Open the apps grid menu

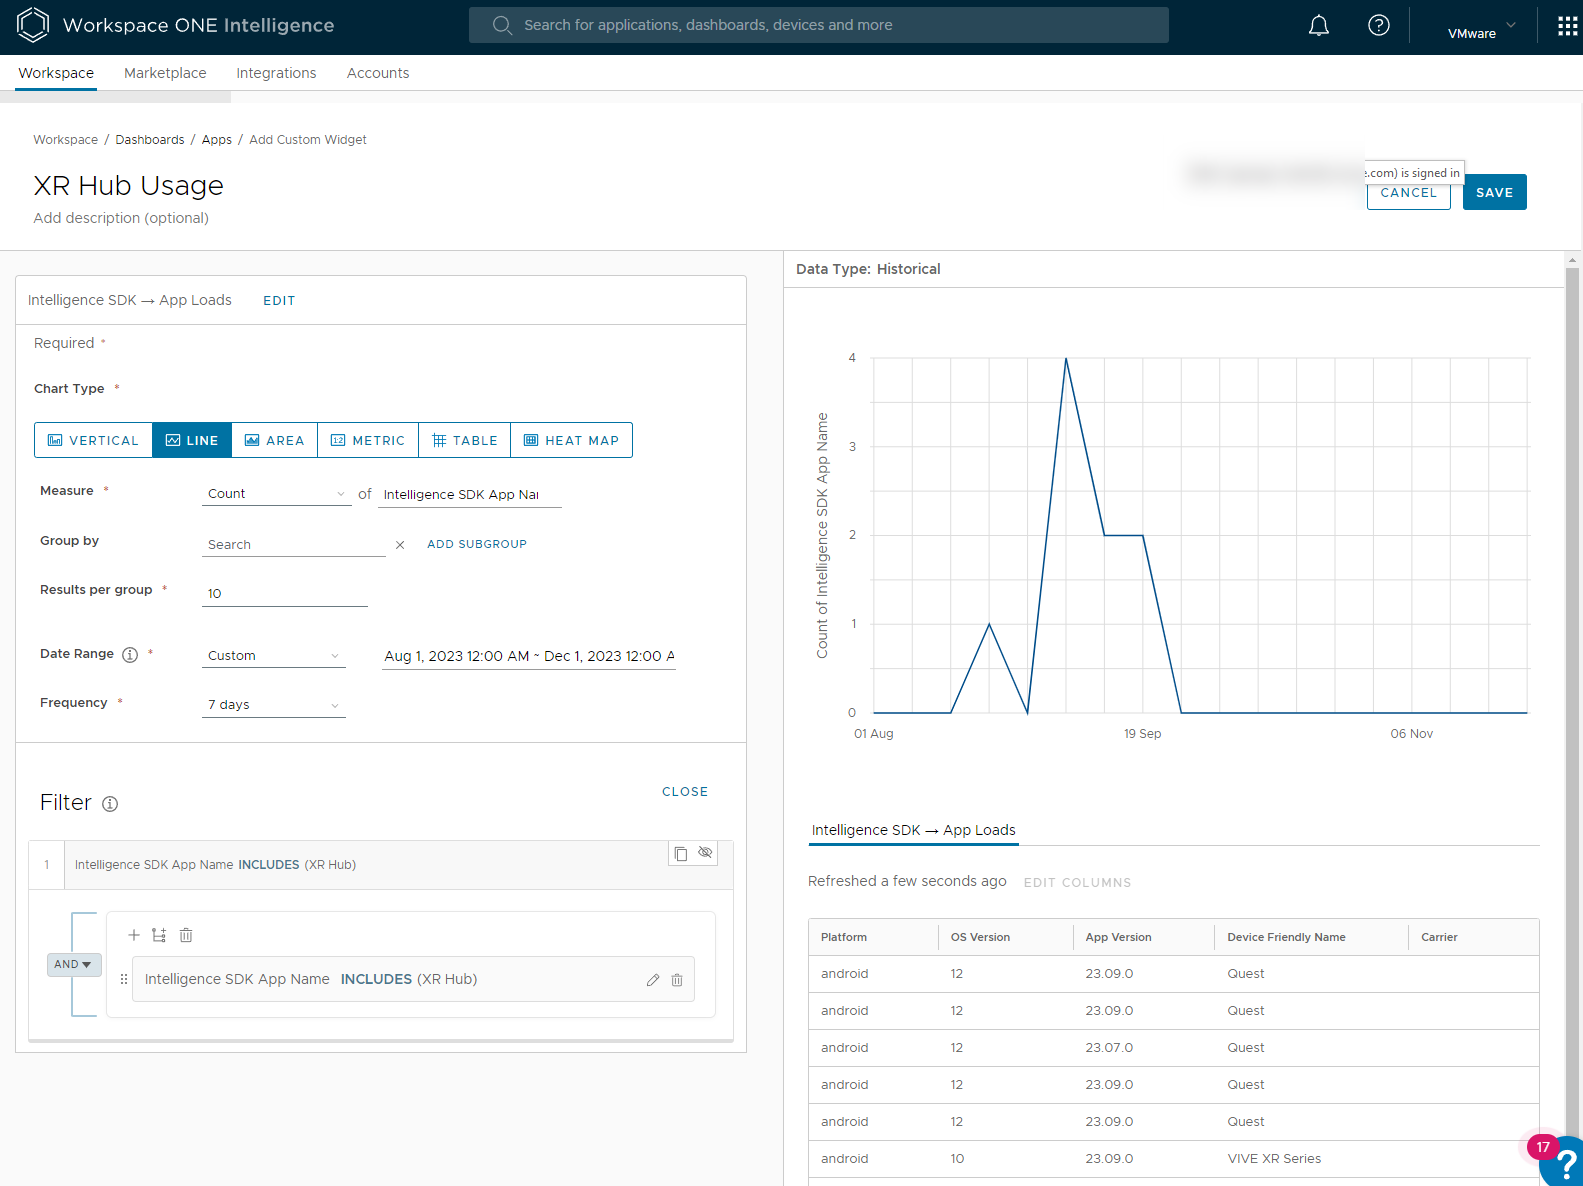coord(1567,27)
